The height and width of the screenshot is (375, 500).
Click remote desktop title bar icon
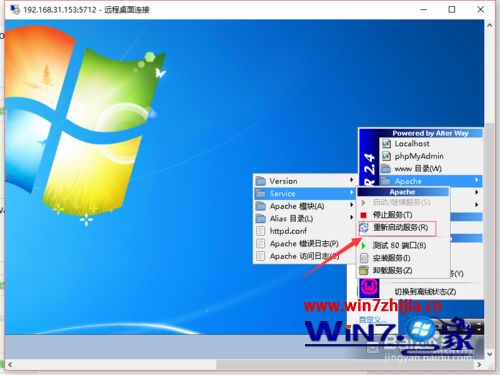15,9
